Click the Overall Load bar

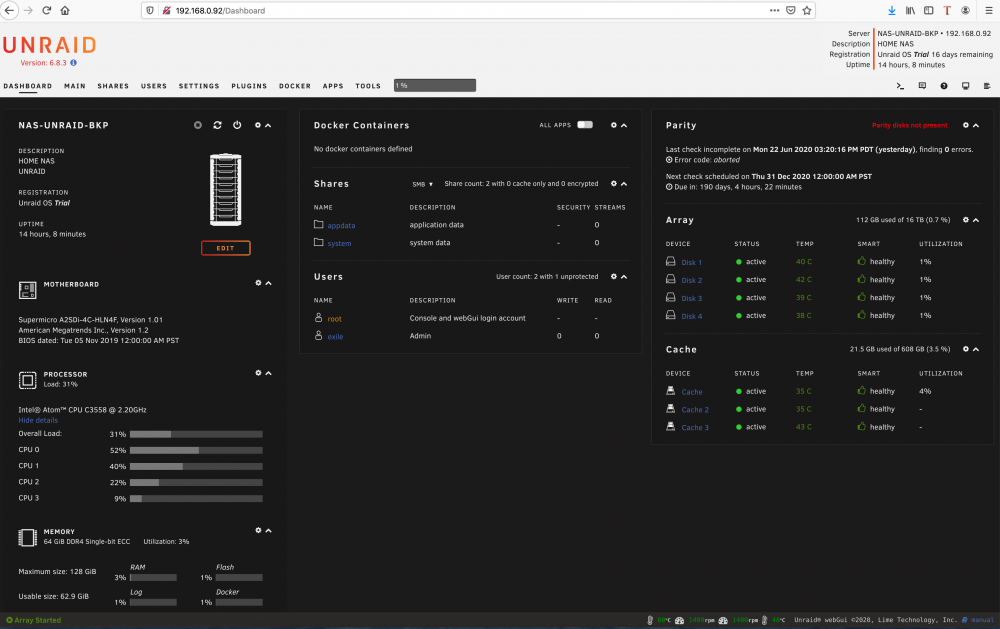tap(196, 434)
